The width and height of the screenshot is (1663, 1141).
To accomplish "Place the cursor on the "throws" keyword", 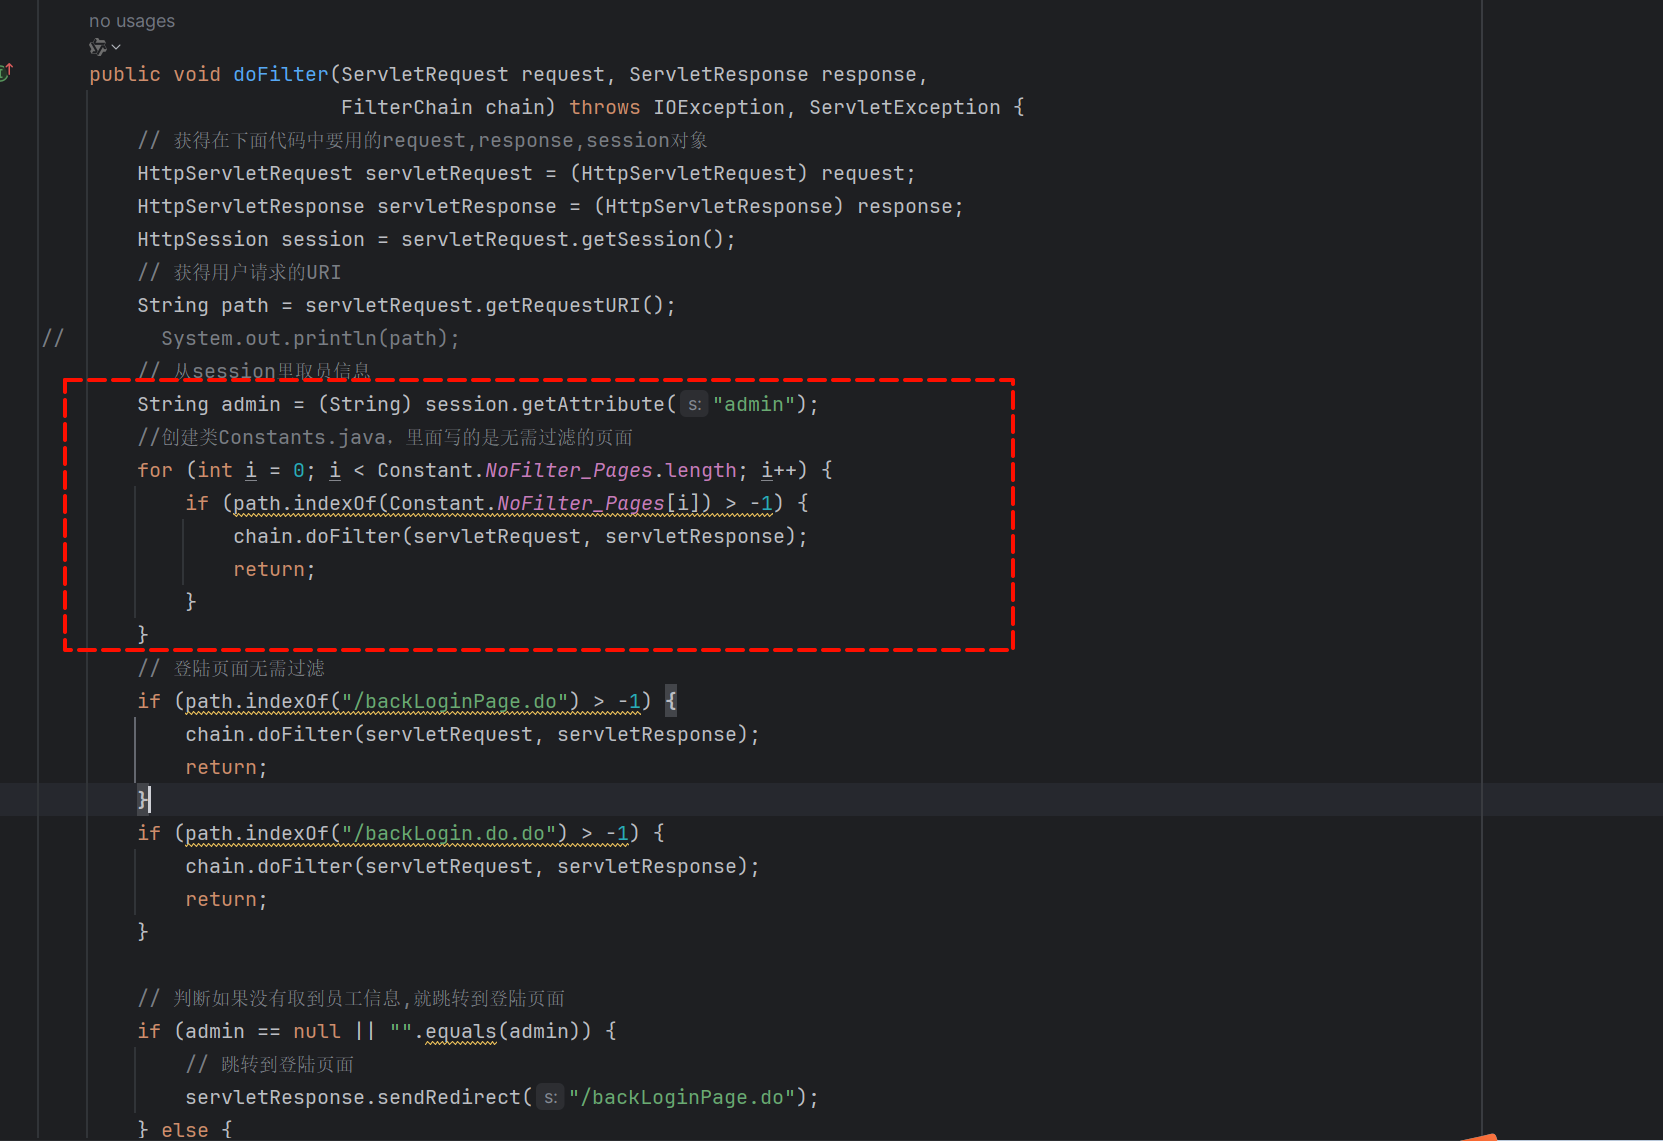I will (604, 108).
